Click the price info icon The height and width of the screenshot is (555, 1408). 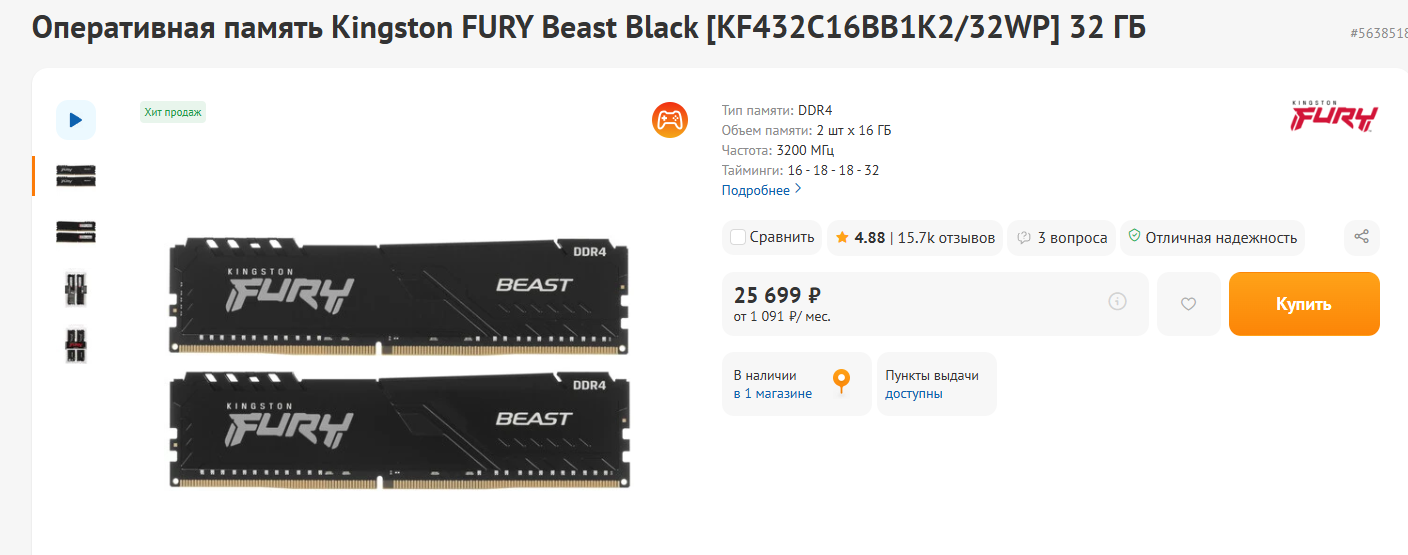[1118, 301]
